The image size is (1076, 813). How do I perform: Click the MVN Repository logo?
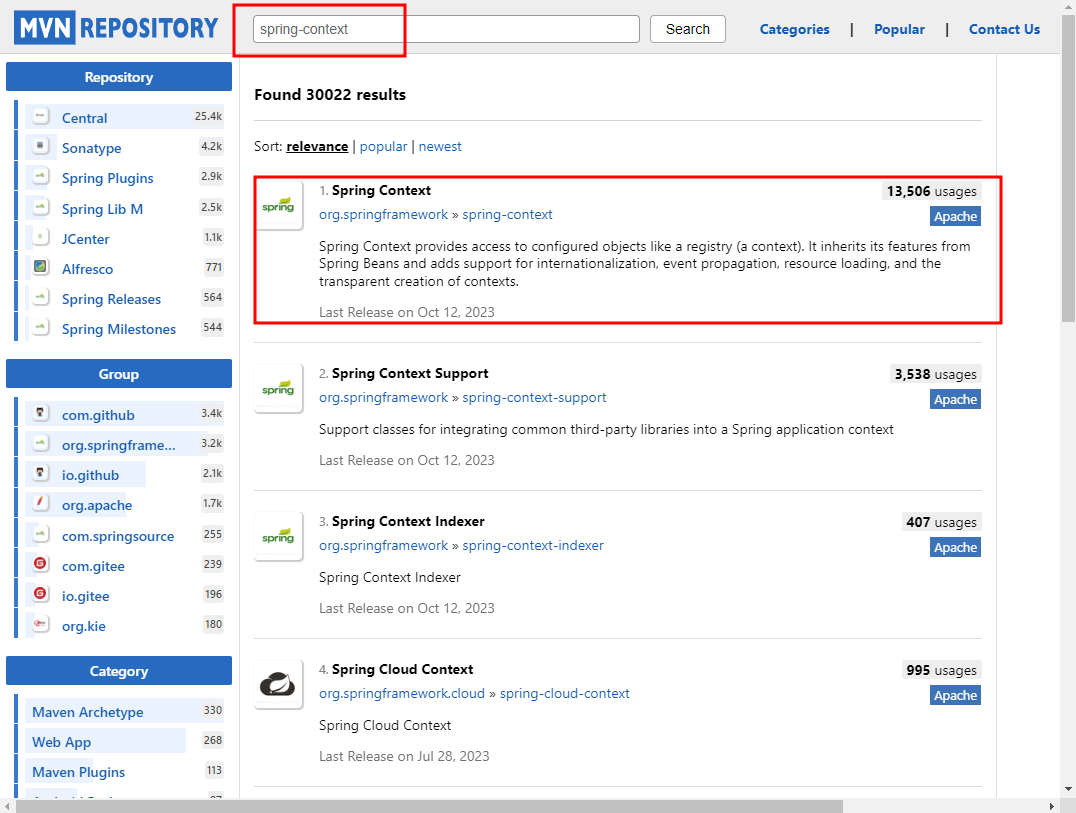pyautogui.click(x=116, y=28)
